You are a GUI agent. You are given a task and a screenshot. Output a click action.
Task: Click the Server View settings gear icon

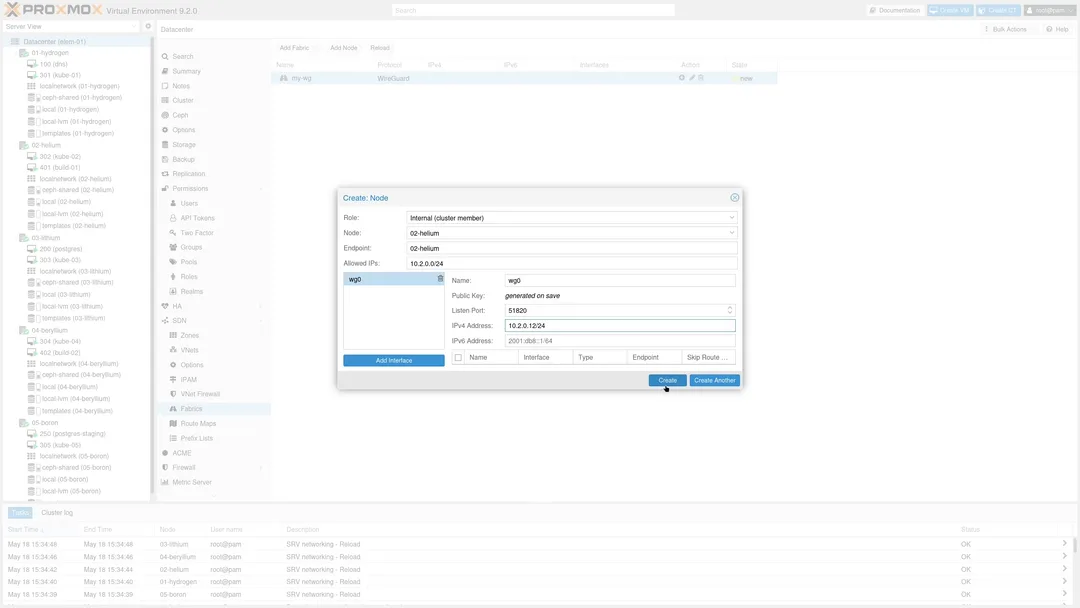click(148, 26)
